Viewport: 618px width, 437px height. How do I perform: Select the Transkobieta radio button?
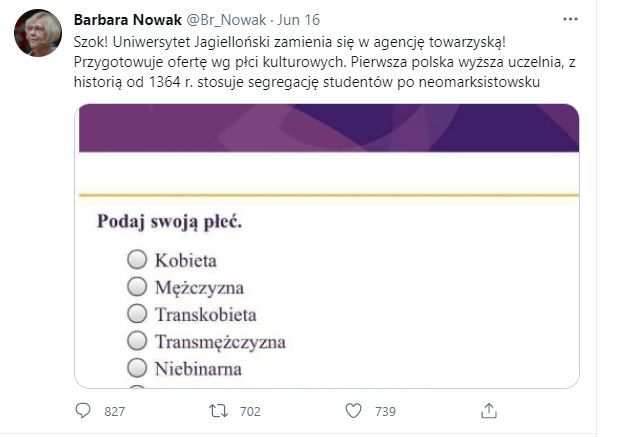click(x=137, y=314)
